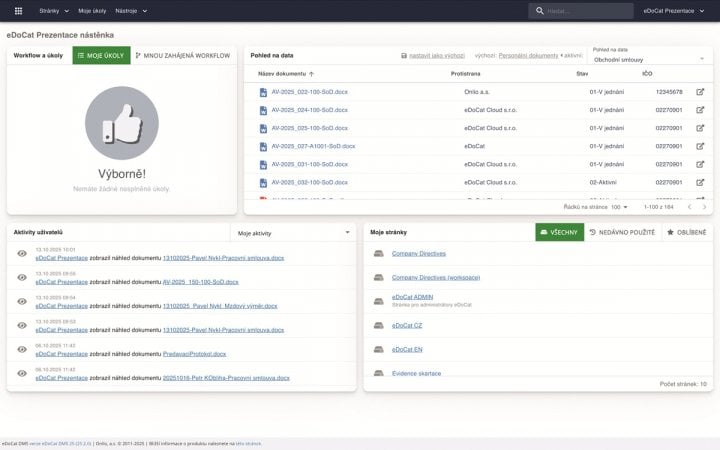Click IČO value 12345678
Screen dimensions: 720x450
(669, 92)
